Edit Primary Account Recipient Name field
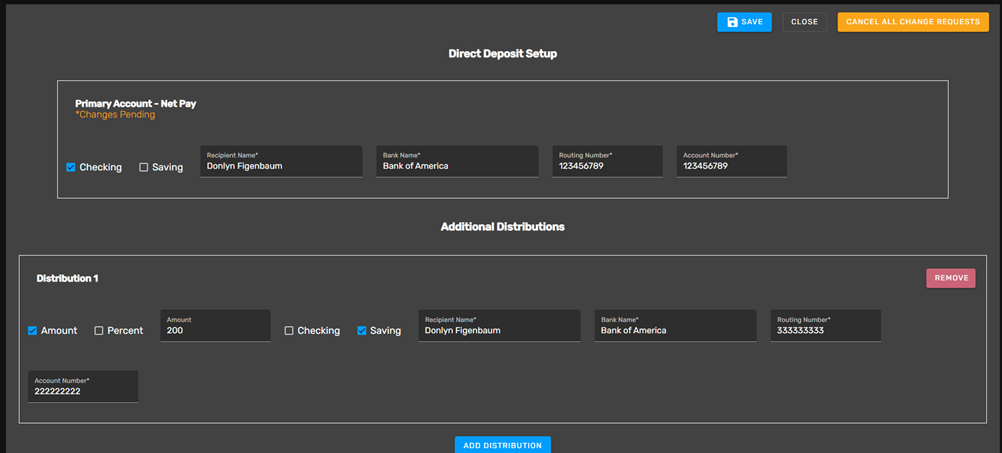Image resolution: width=1002 pixels, height=453 pixels. tap(281, 162)
